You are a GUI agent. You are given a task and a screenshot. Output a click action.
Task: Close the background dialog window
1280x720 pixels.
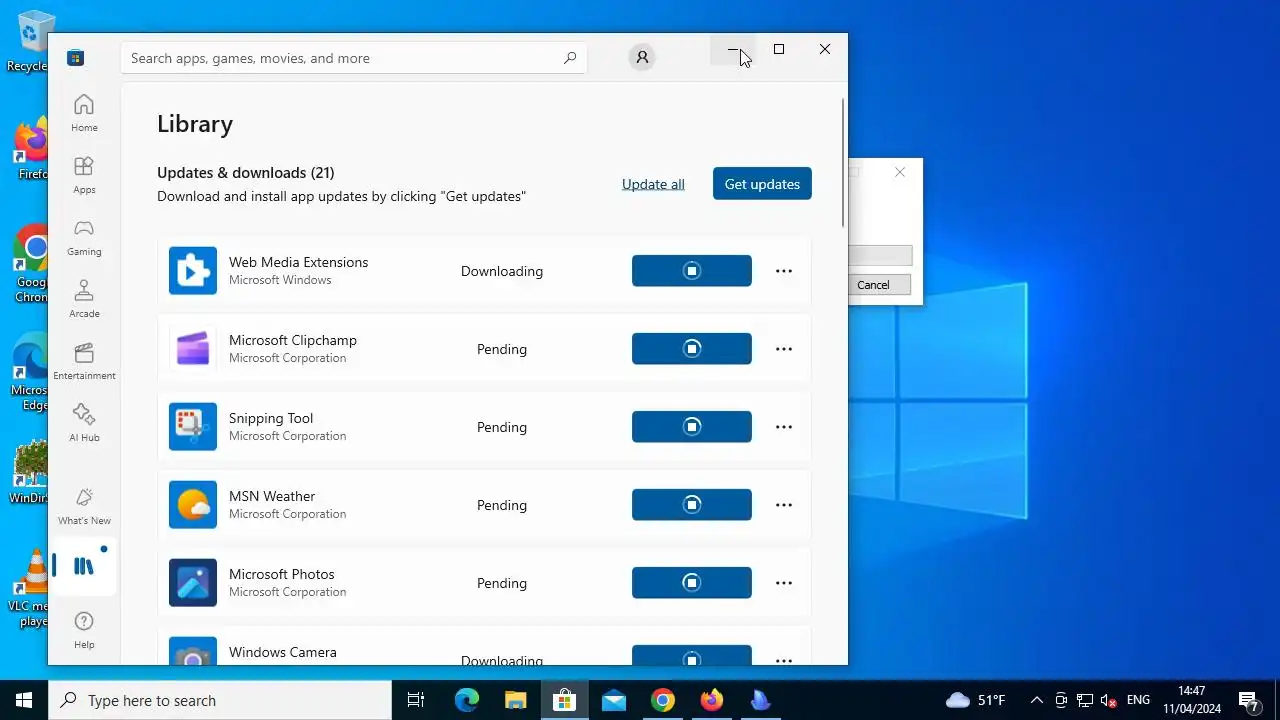pos(900,172)
